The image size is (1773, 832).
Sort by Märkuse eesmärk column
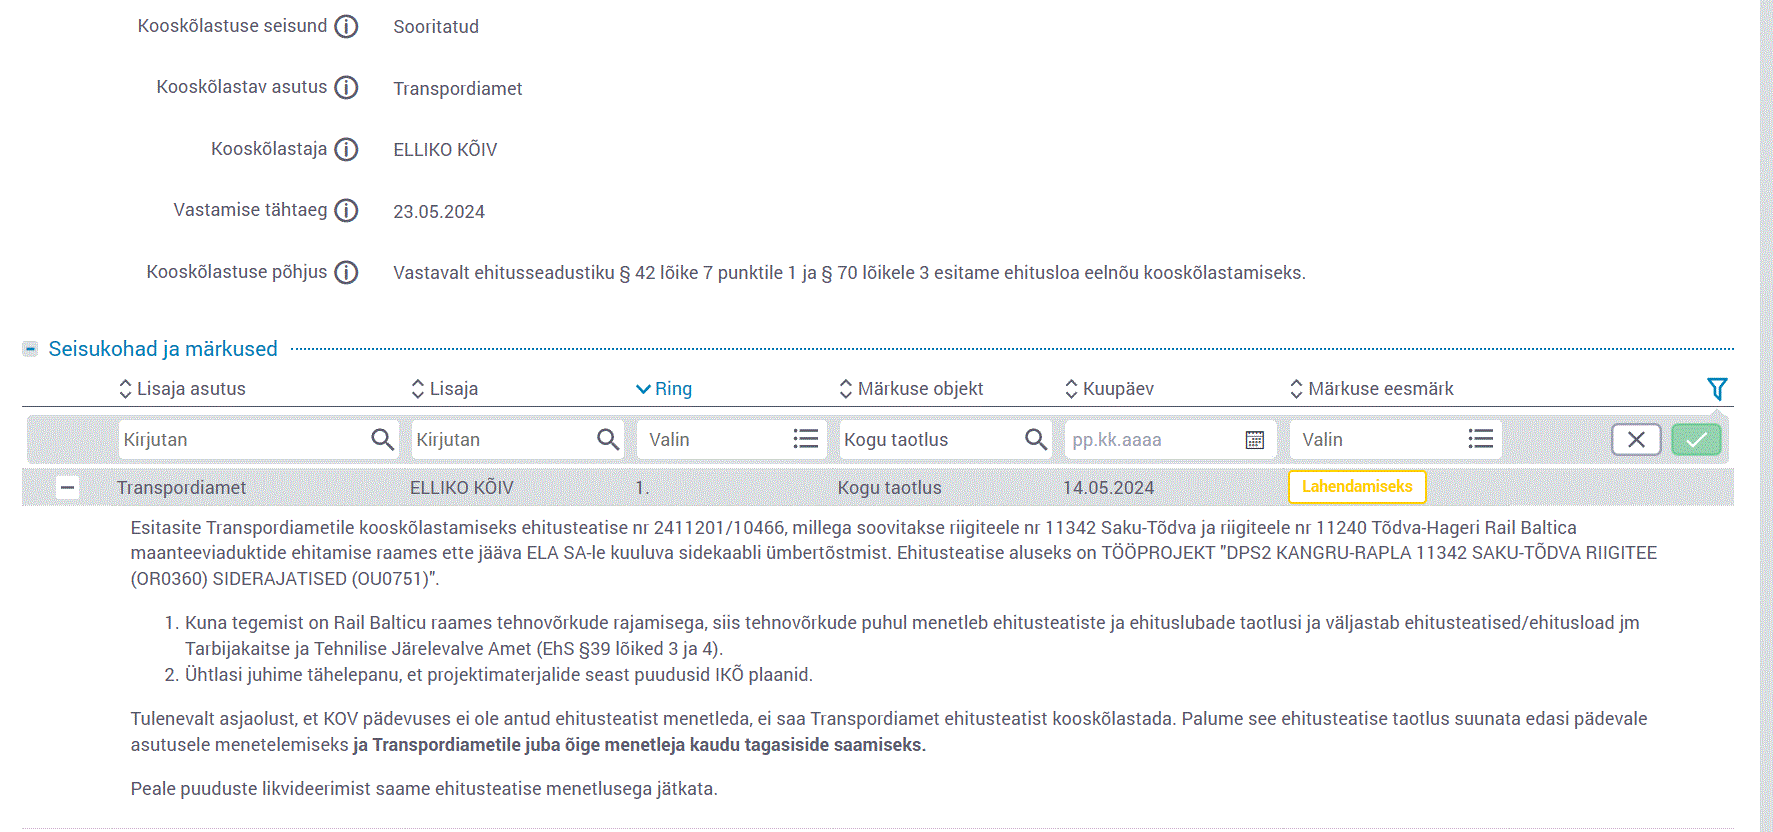point(1371,389)
